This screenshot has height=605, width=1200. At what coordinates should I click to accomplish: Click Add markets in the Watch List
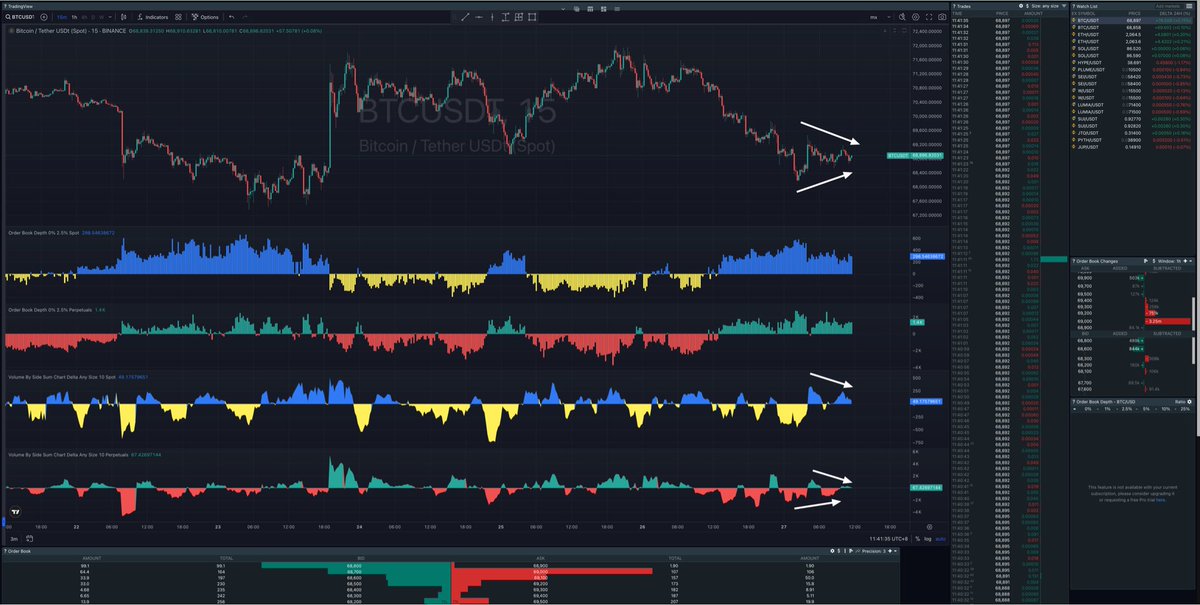pos(1168,6)
